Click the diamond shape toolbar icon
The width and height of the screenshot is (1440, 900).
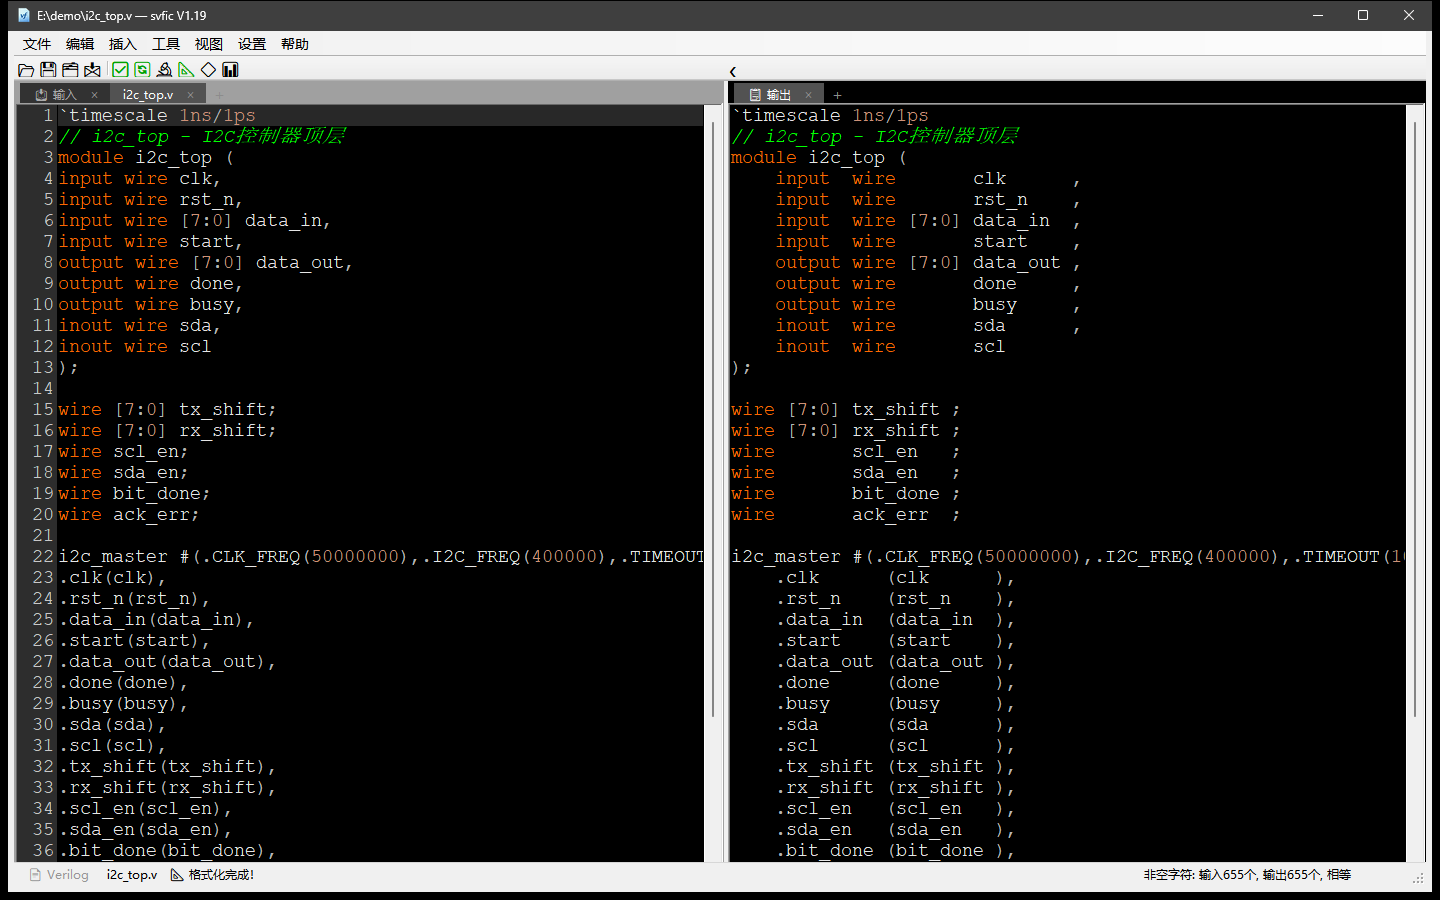point(208,70)
